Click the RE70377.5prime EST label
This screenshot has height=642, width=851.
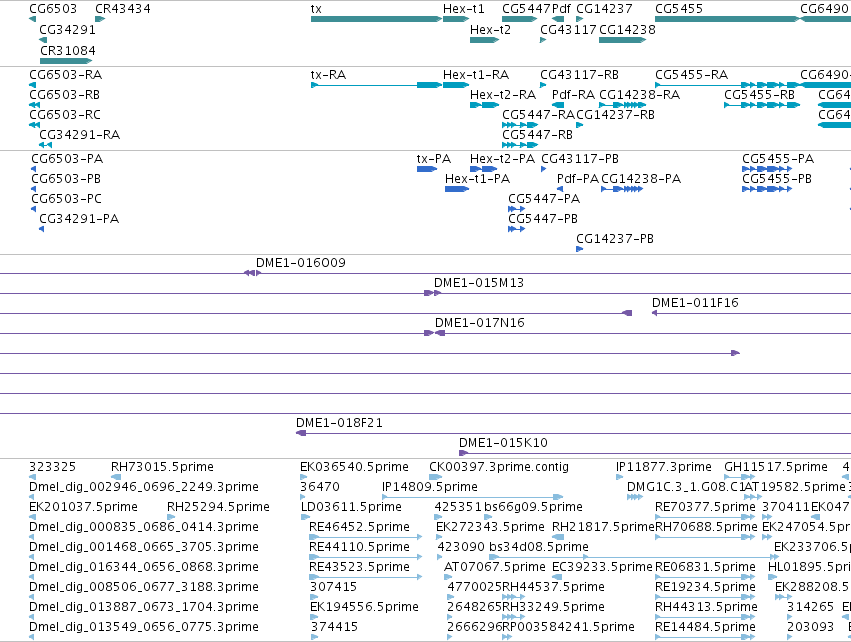point(706,507)
